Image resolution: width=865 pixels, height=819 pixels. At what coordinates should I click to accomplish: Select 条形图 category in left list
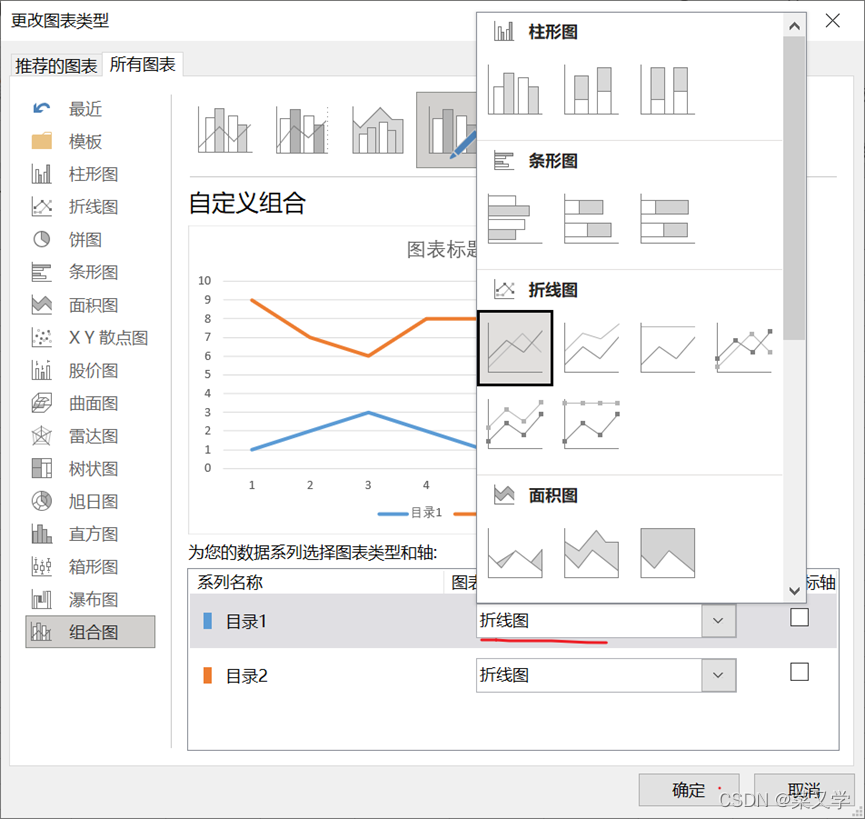[90, 272]
